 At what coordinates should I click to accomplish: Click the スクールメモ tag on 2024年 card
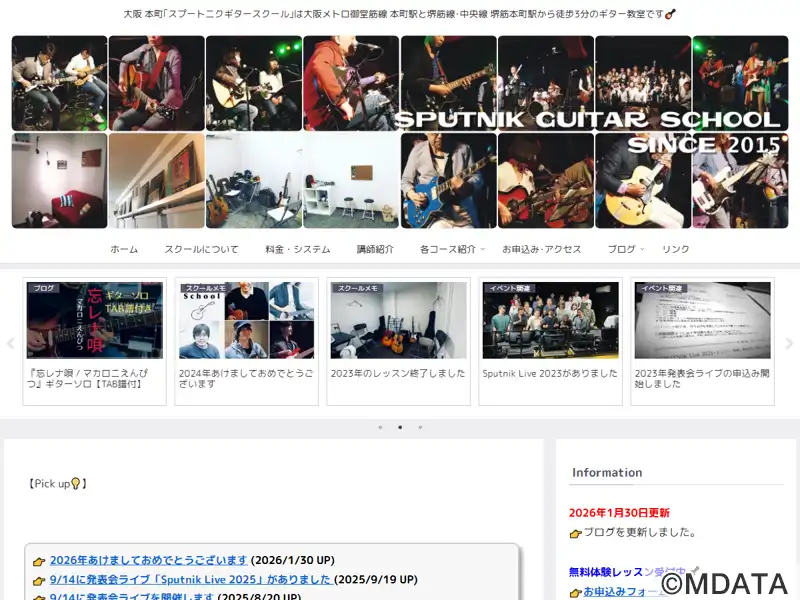206,288
